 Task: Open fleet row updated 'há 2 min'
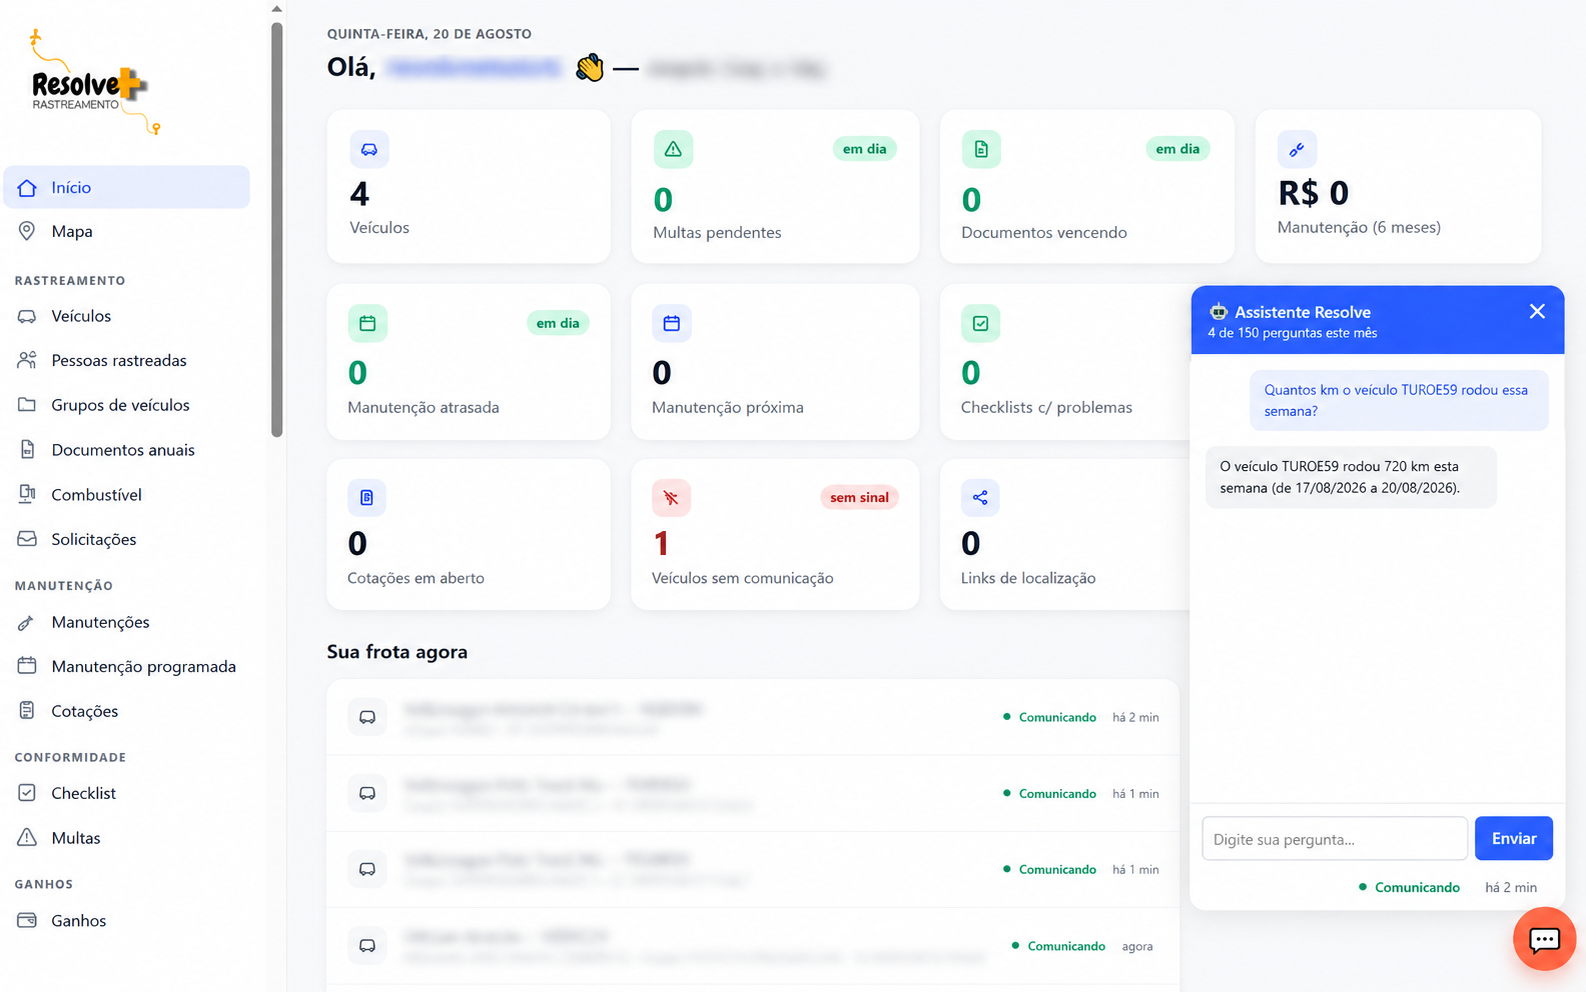tap(753, 717)
